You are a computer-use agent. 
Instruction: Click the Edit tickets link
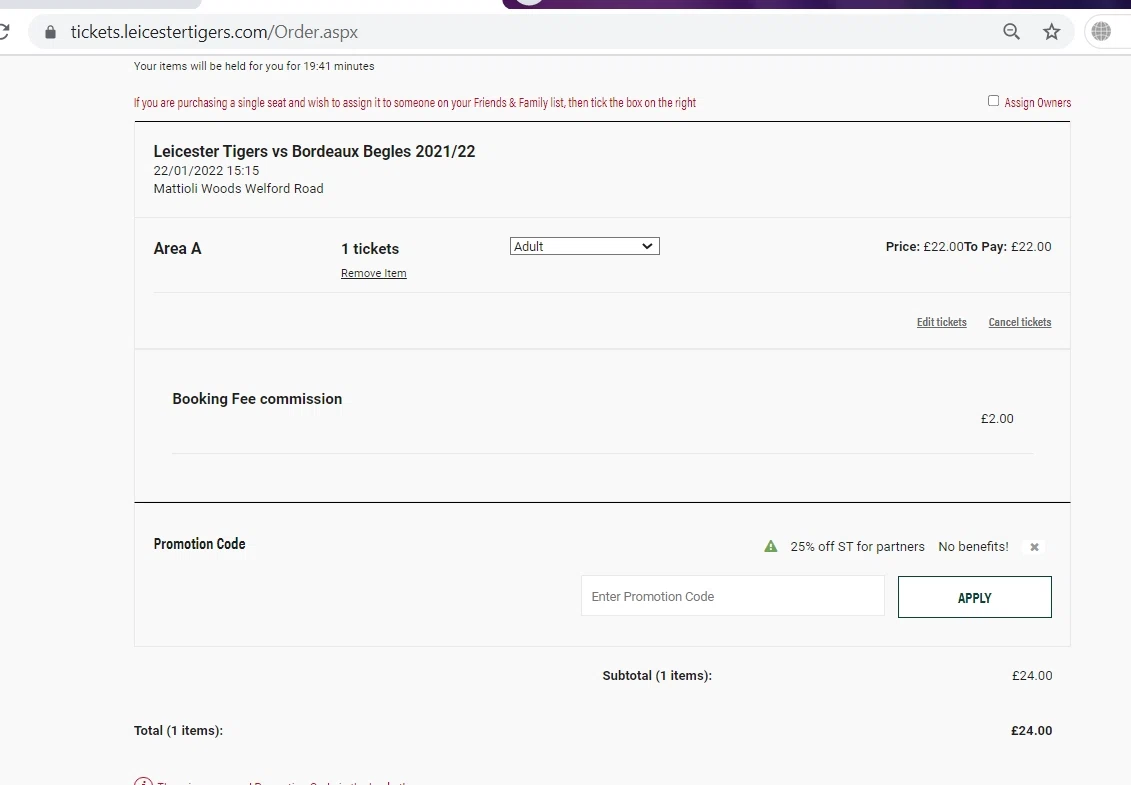coord(941,322)
